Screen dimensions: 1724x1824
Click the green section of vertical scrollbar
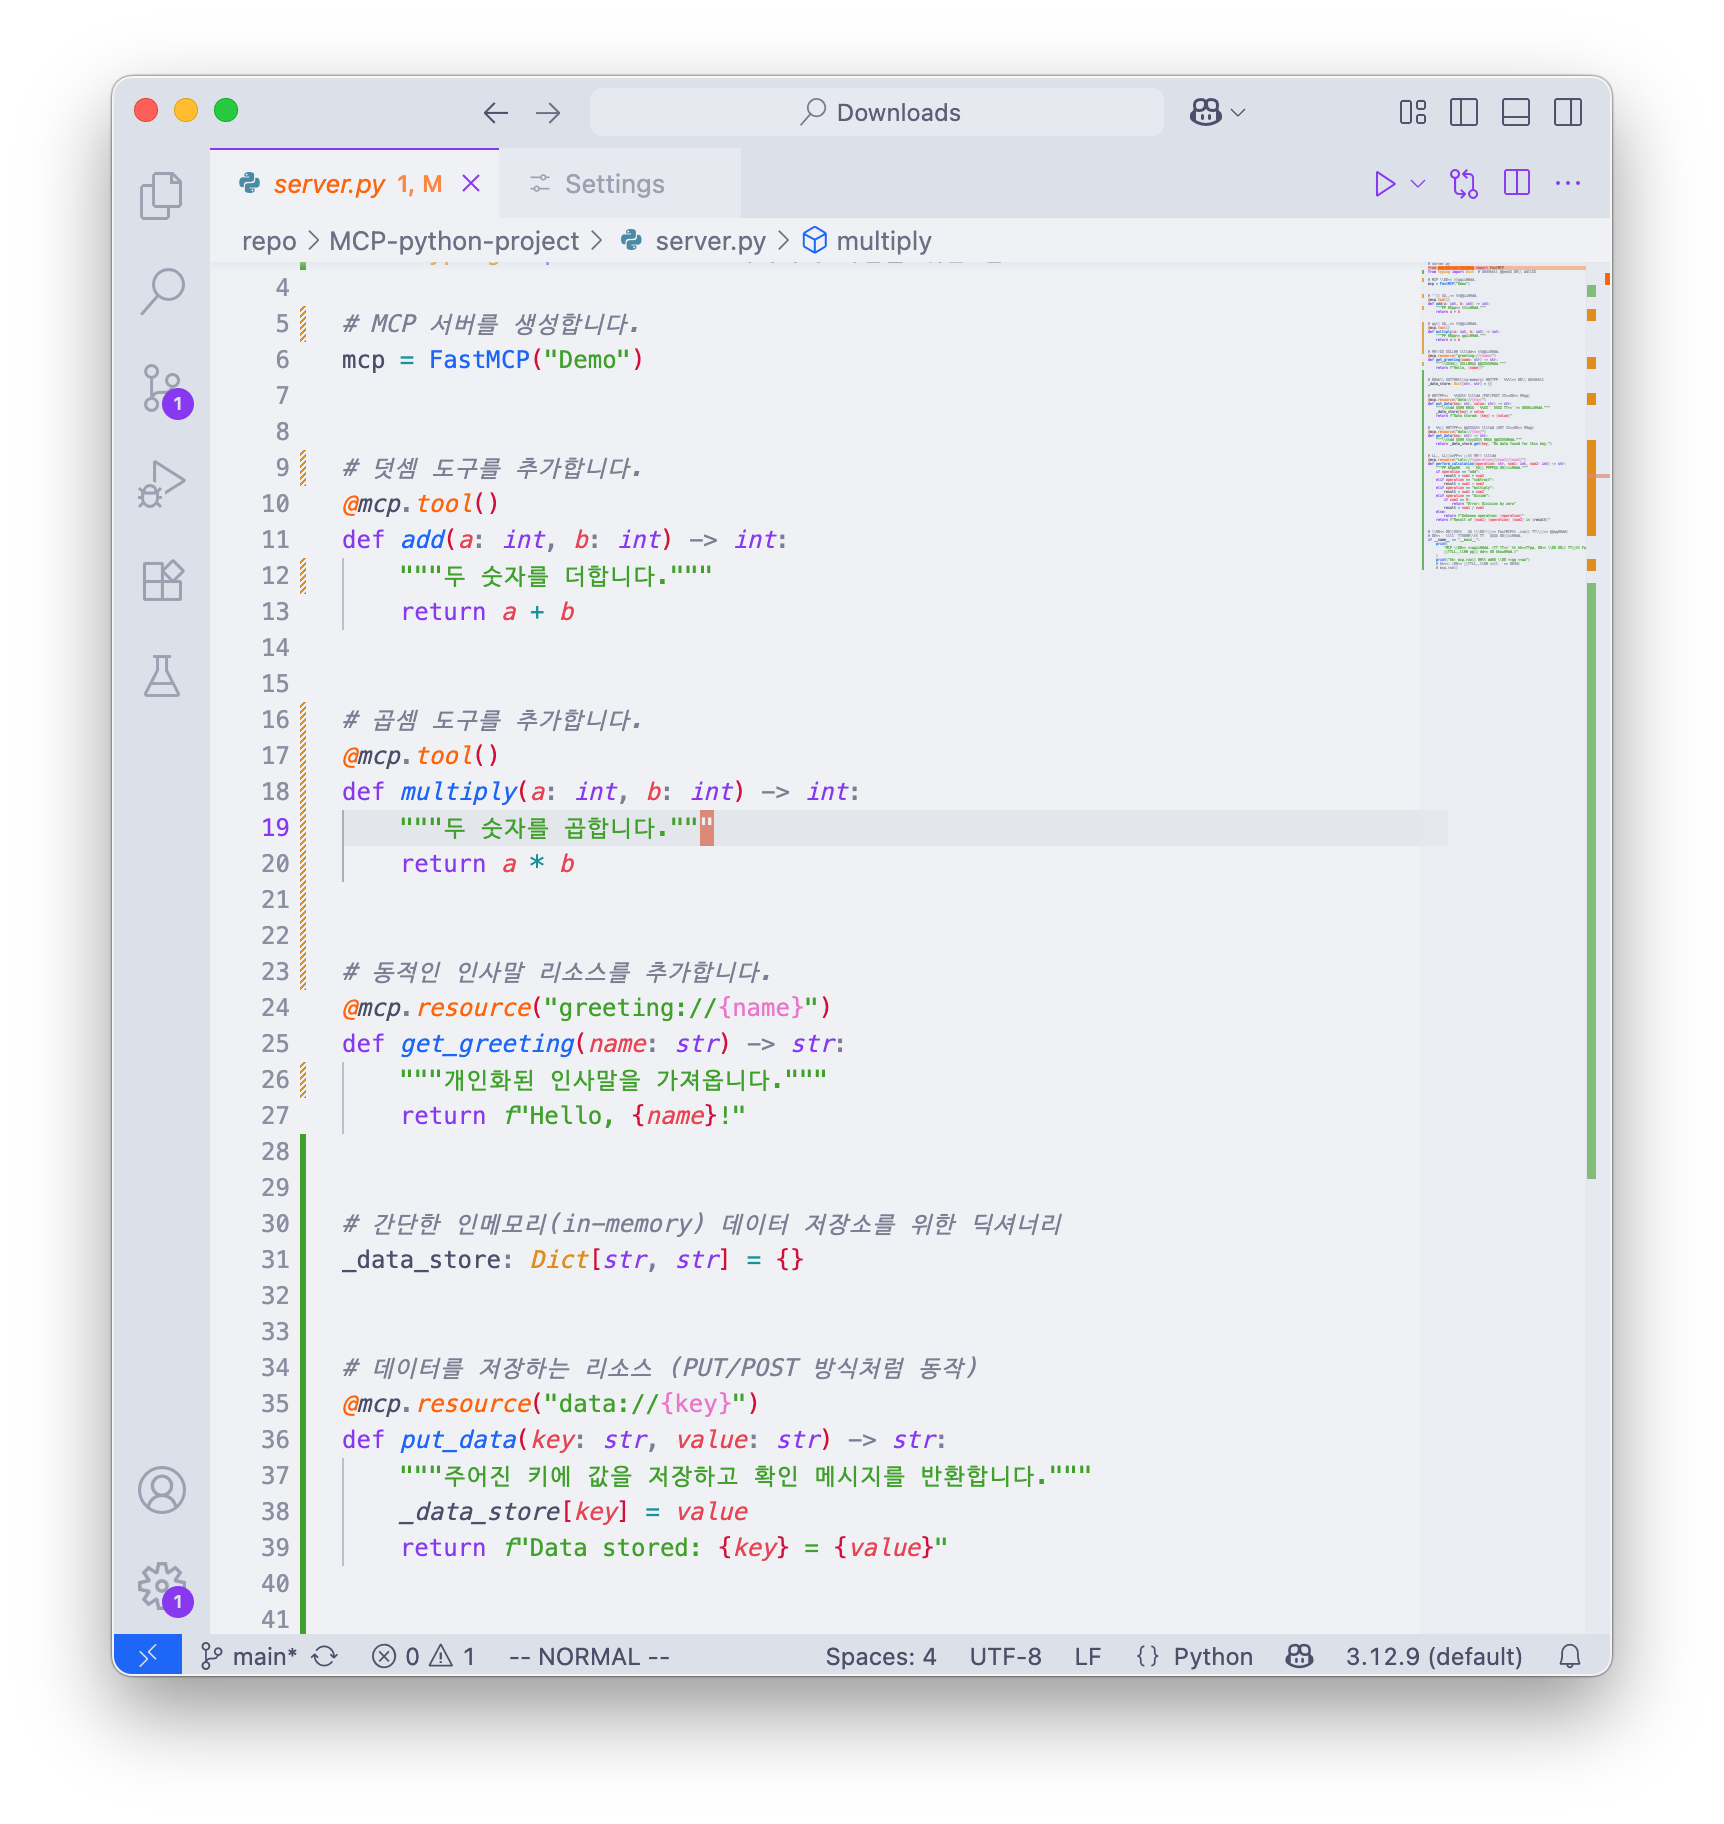point(1591,880)
